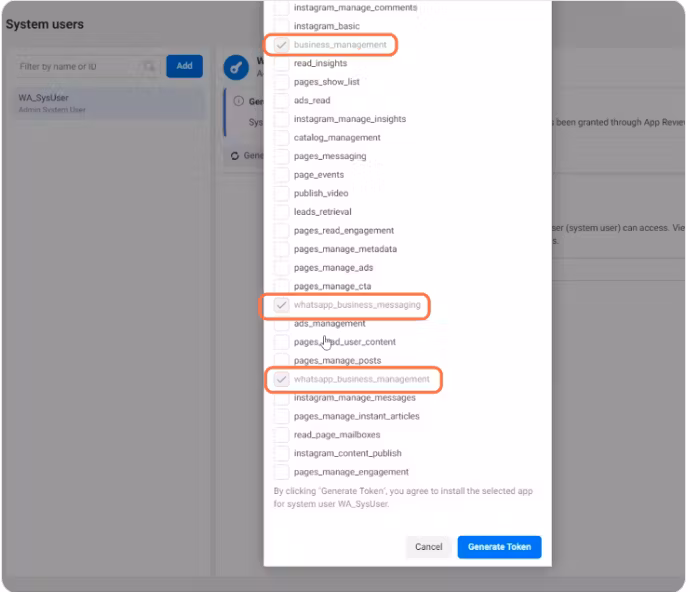Click the Add system user button
This screenshot has height=592, width=690.
[184, 66]
